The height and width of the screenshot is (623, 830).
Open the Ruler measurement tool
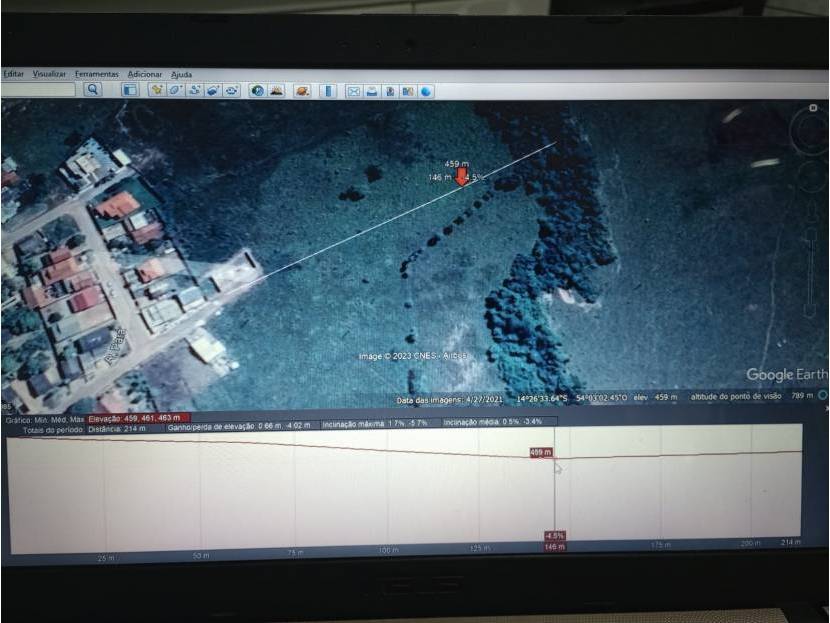tap(328, 91)
